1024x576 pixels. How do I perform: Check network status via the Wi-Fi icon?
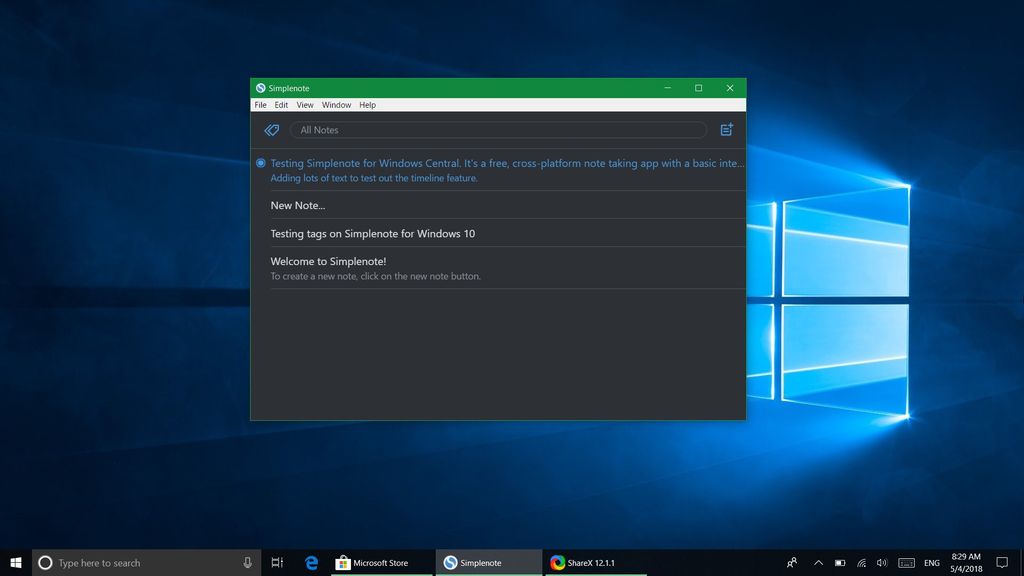pyautogui.click(x=861, y=562)
